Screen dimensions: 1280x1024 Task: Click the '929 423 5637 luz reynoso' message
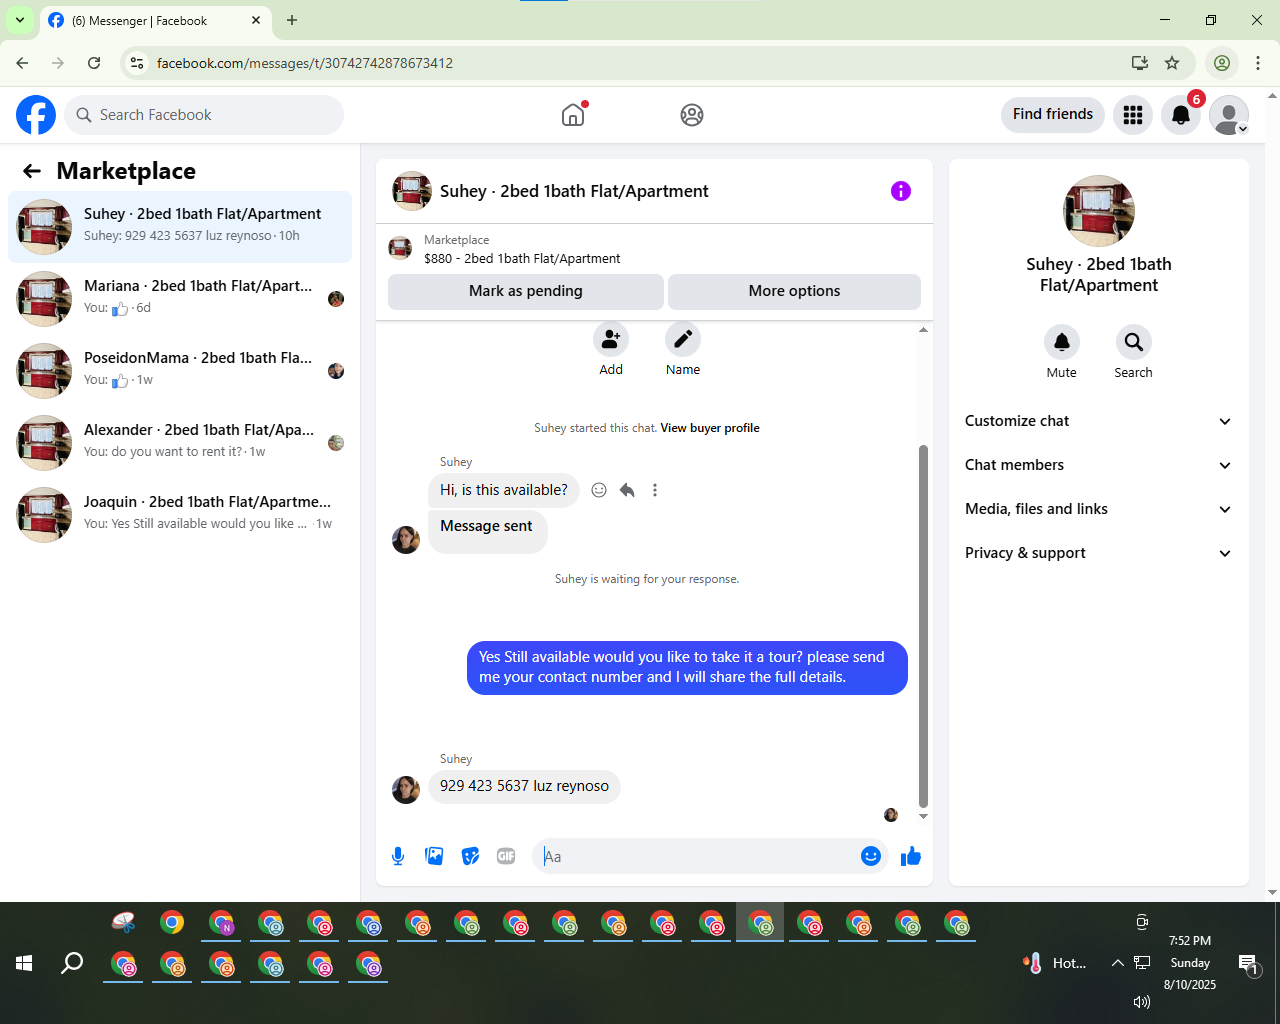point(524,786)
